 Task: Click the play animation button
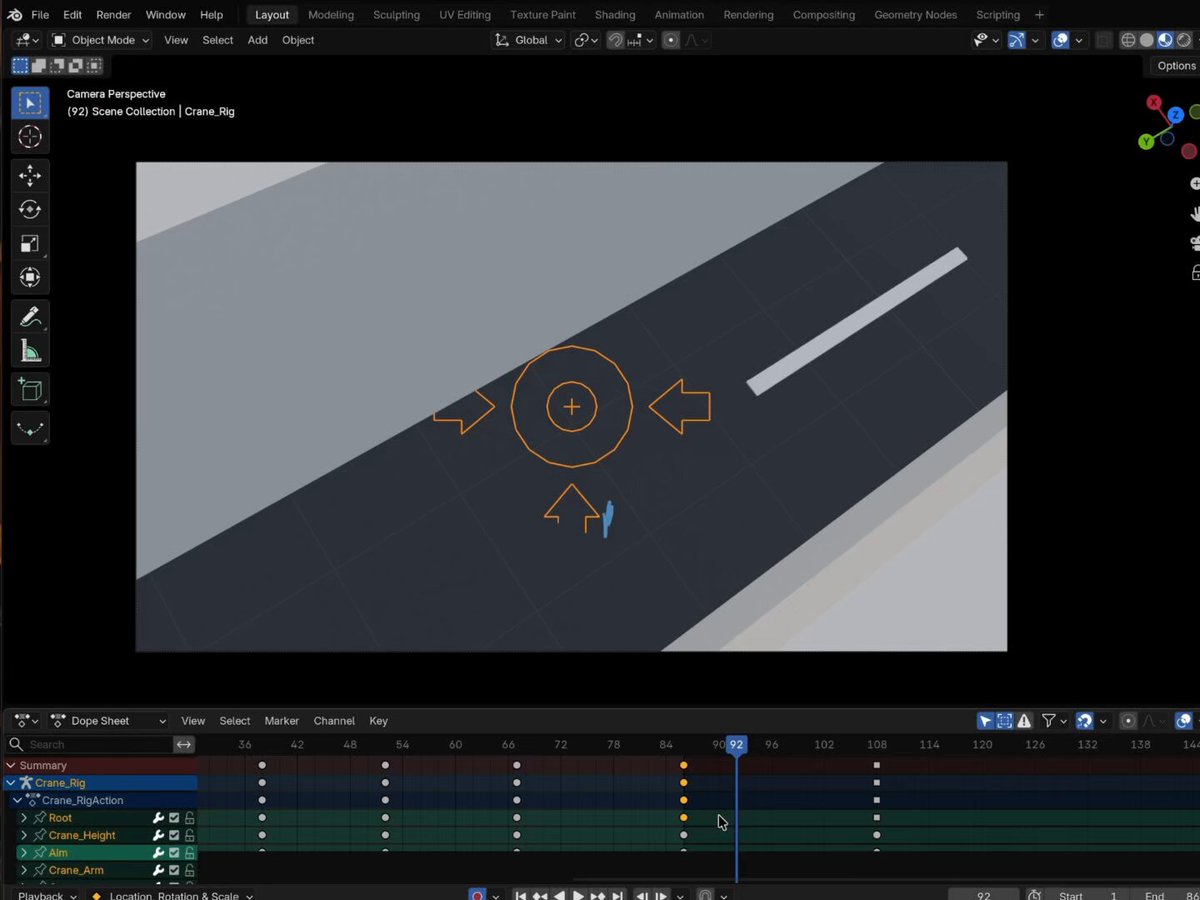click(578, 896)
